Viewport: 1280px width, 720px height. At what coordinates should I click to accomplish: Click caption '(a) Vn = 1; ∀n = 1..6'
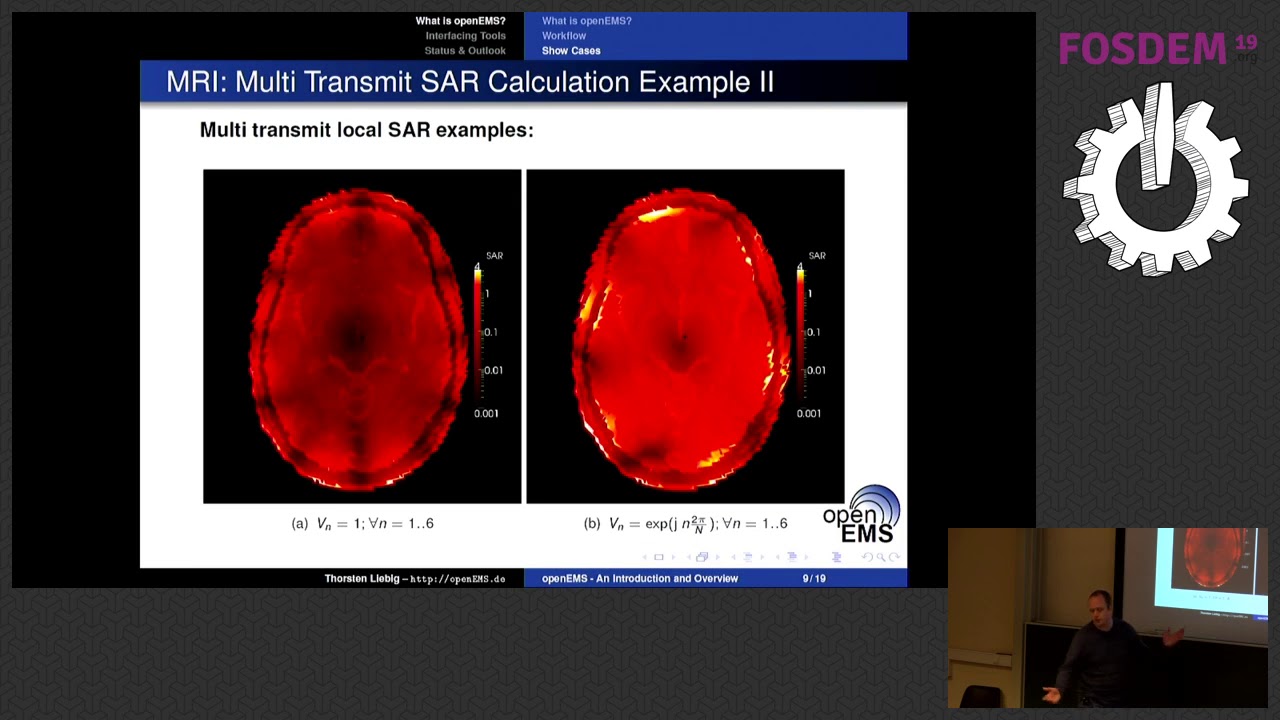click(x=362, y=524)
